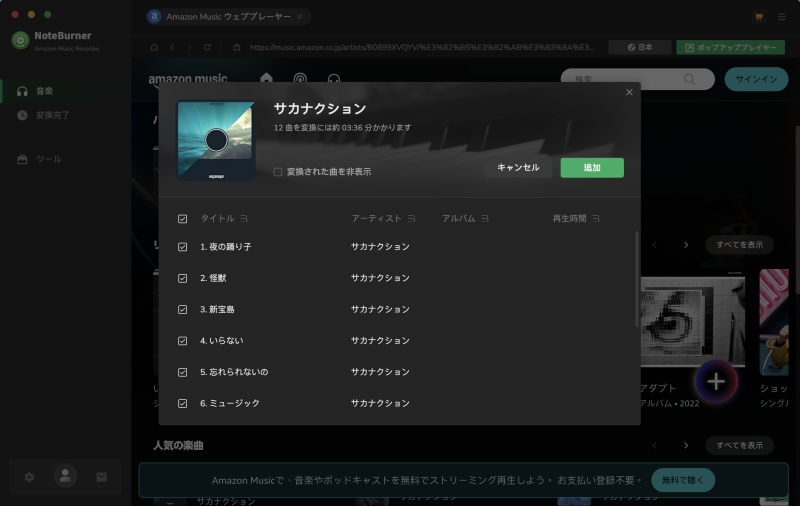Select the Amazon Music ウェブプレーヤー tab
Image resolution: width=800 pixels, height=506 pixels.
229,17
